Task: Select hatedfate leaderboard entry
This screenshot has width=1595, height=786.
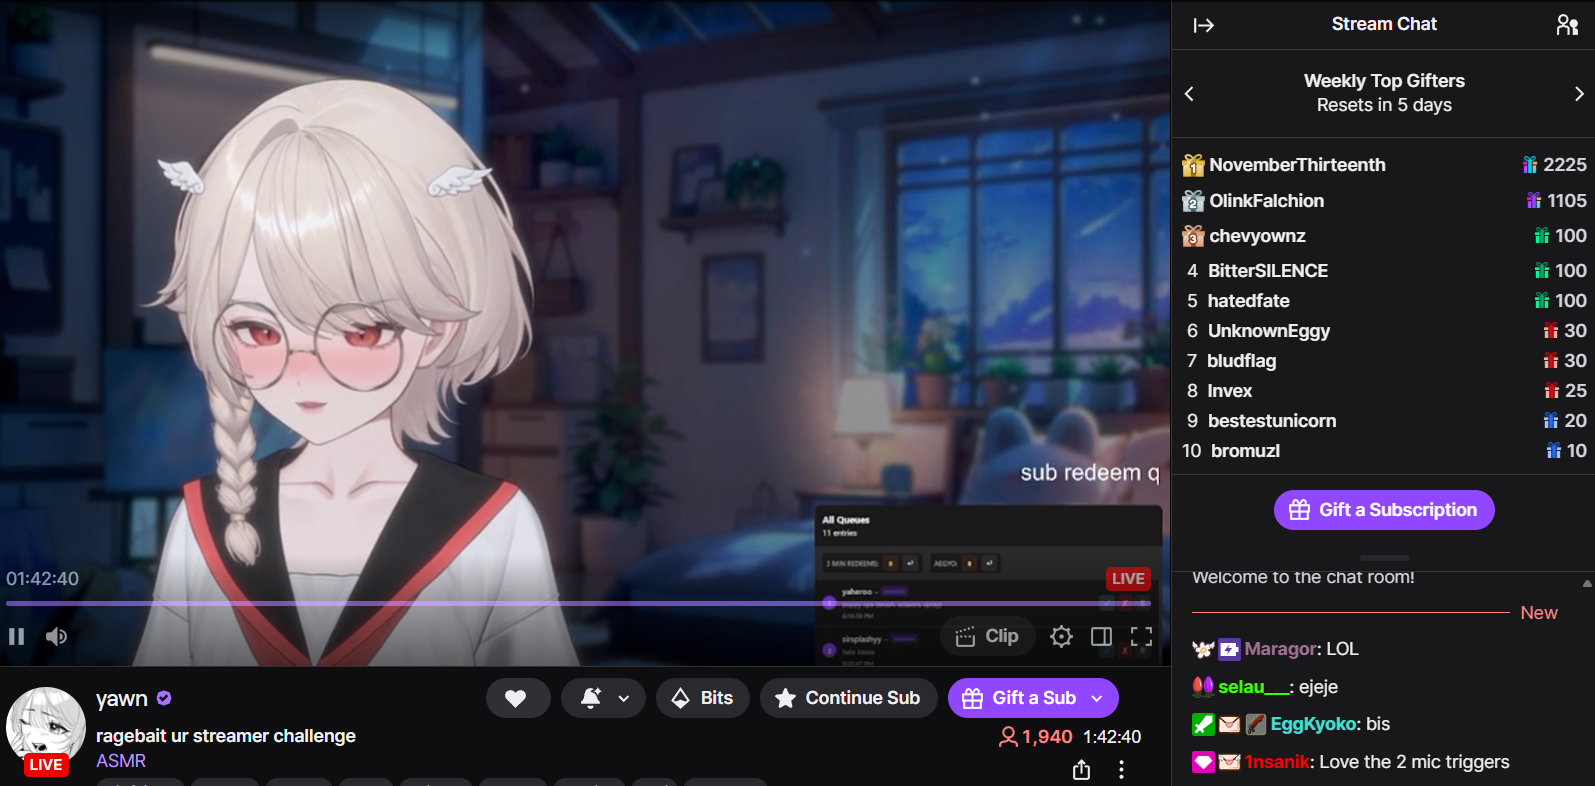Action: [1248, 301]
